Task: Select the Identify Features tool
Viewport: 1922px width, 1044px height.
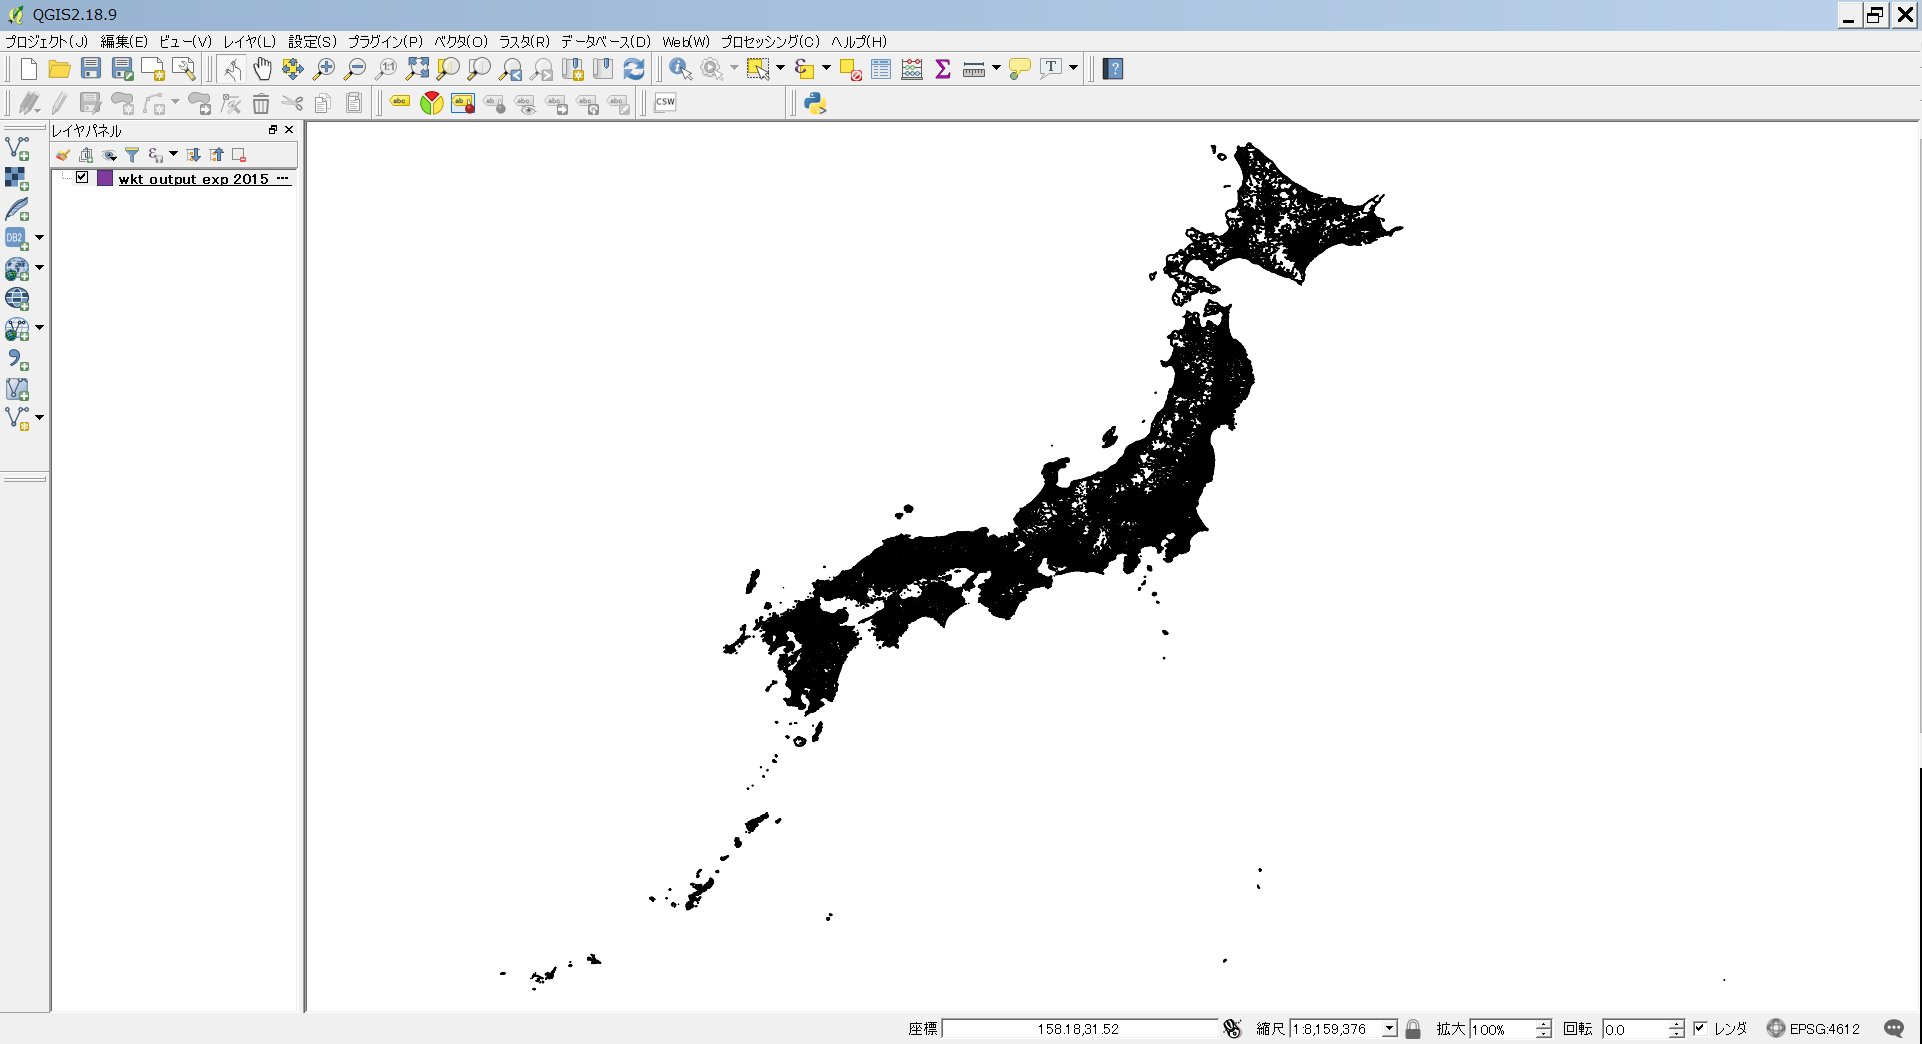Action: coord(681,68)
